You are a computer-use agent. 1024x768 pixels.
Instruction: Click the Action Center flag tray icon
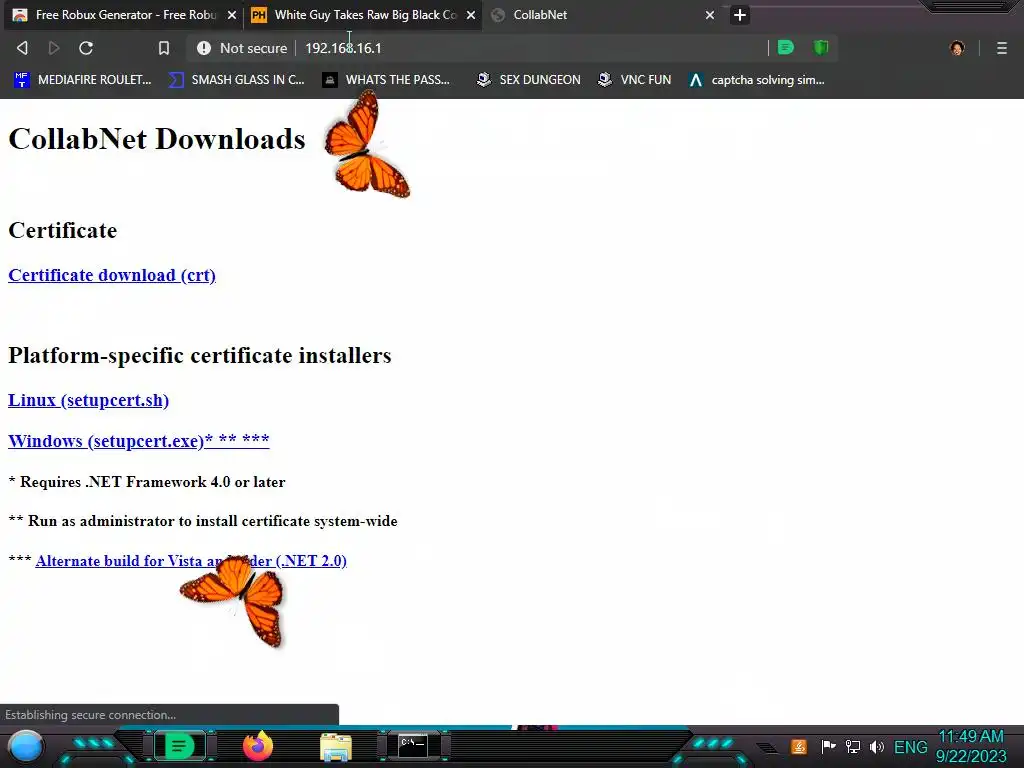(829, 746)
